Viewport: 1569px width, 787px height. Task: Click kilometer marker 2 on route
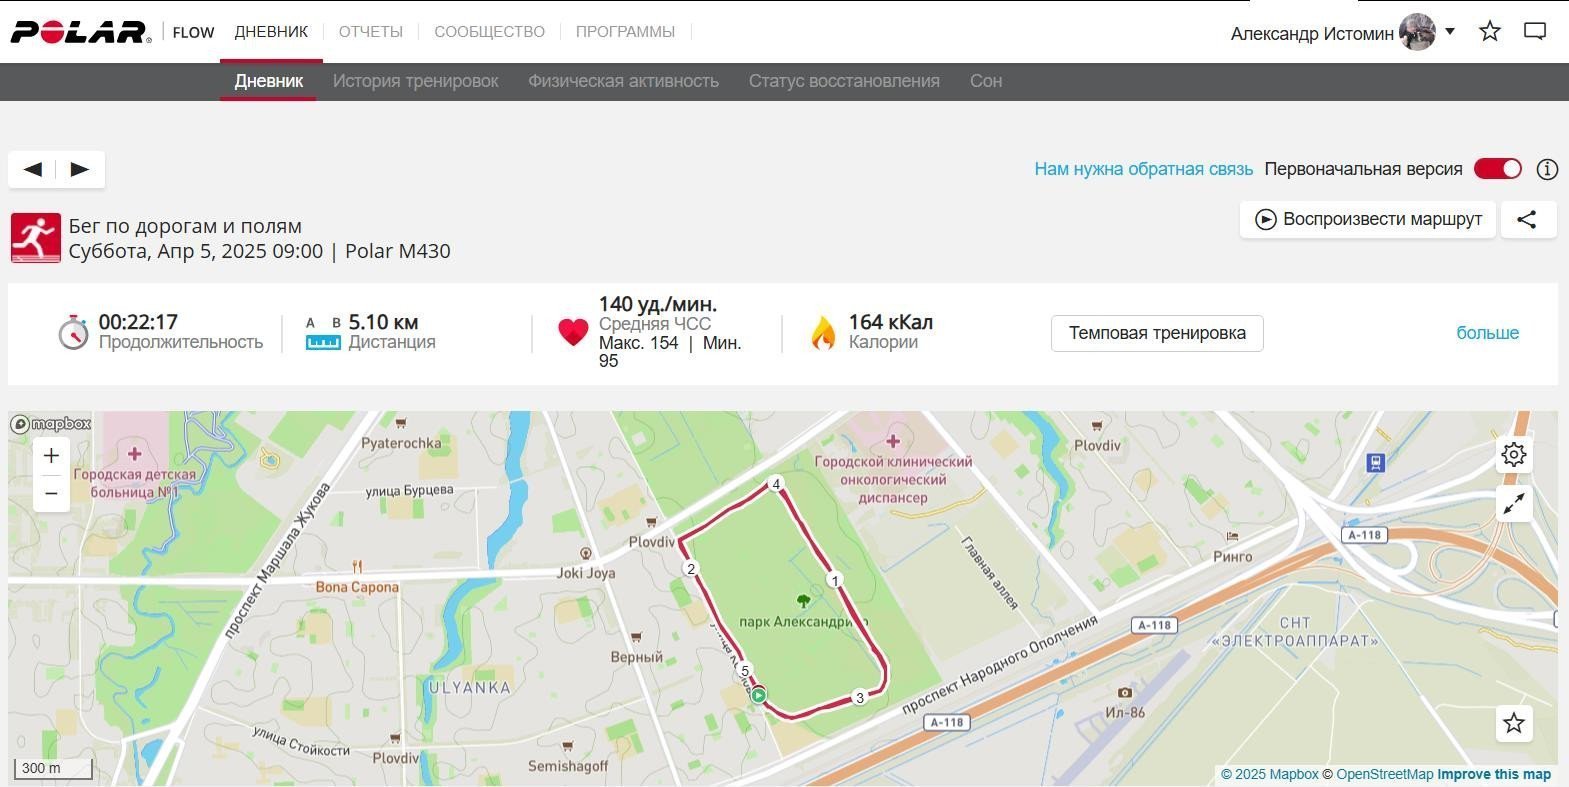click(x=690, y=569)
